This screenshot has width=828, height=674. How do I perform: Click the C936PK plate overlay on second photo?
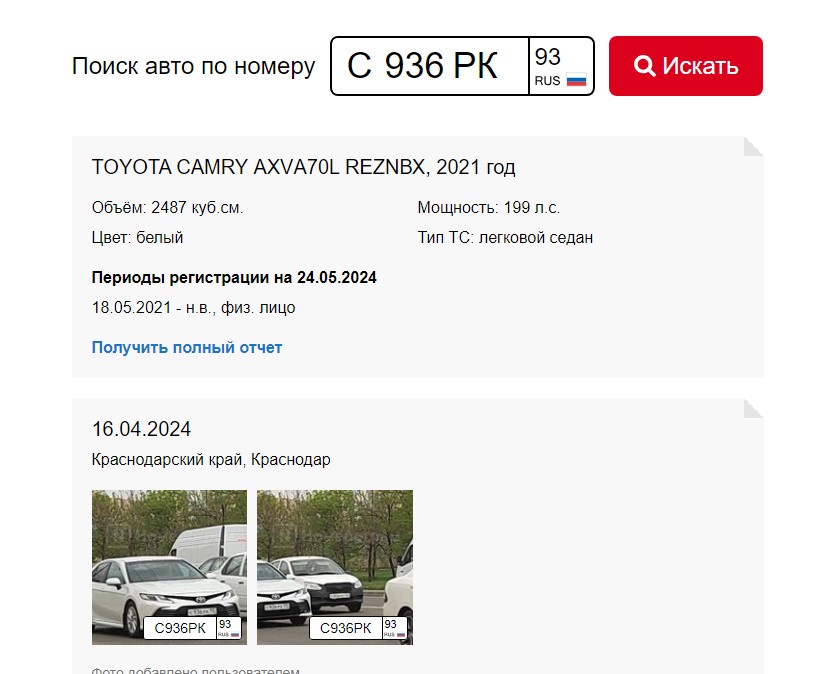tap(358, 628)
